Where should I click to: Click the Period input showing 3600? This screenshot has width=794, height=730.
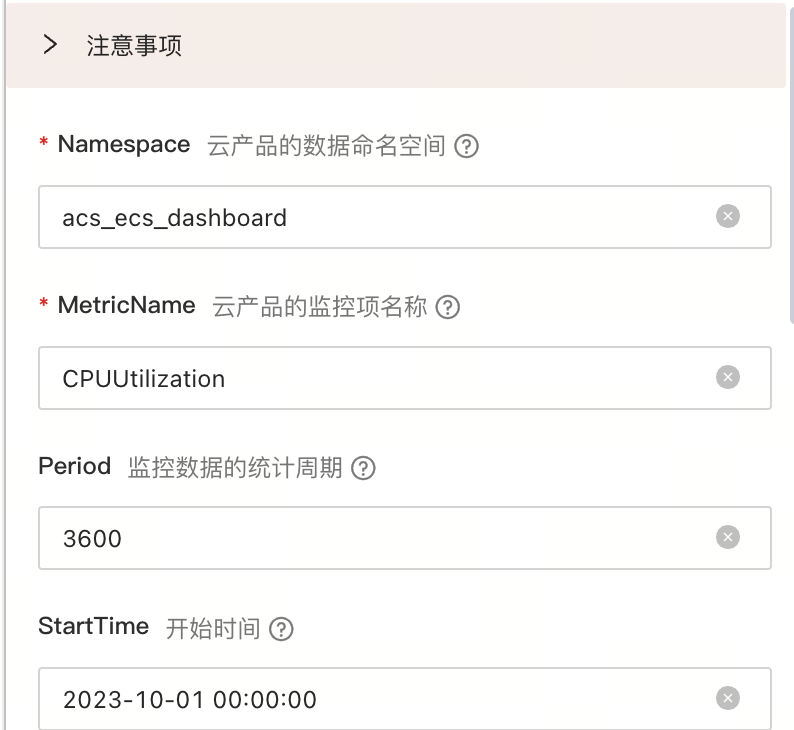[380, 539]
